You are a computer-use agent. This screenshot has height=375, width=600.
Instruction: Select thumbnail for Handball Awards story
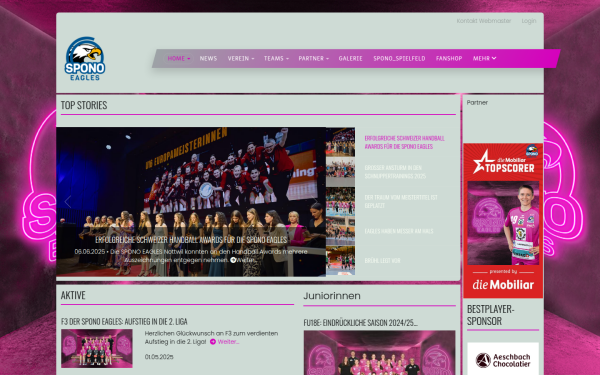point(340,142)
